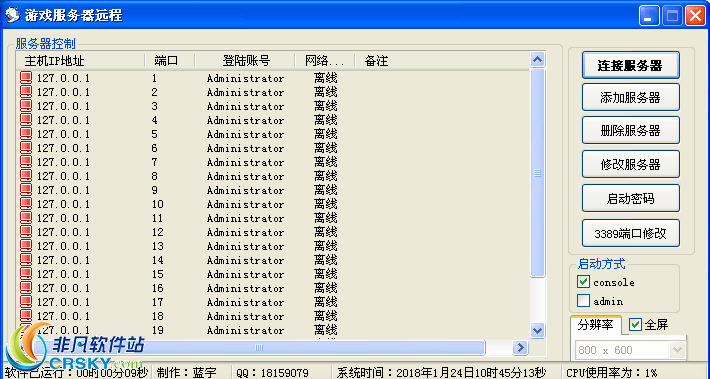This screenshot has height=379, width=710.
Task: Click the server icon for port 13 row
Action: 26,246
